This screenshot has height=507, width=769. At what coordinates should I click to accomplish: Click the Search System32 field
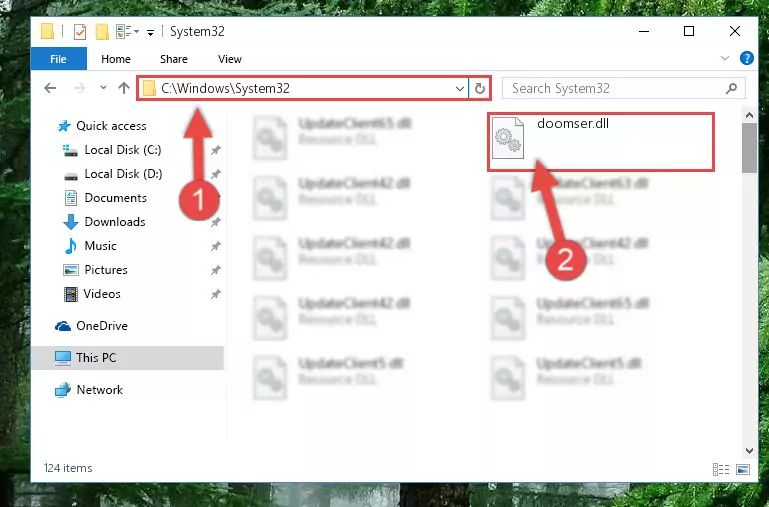624,88
